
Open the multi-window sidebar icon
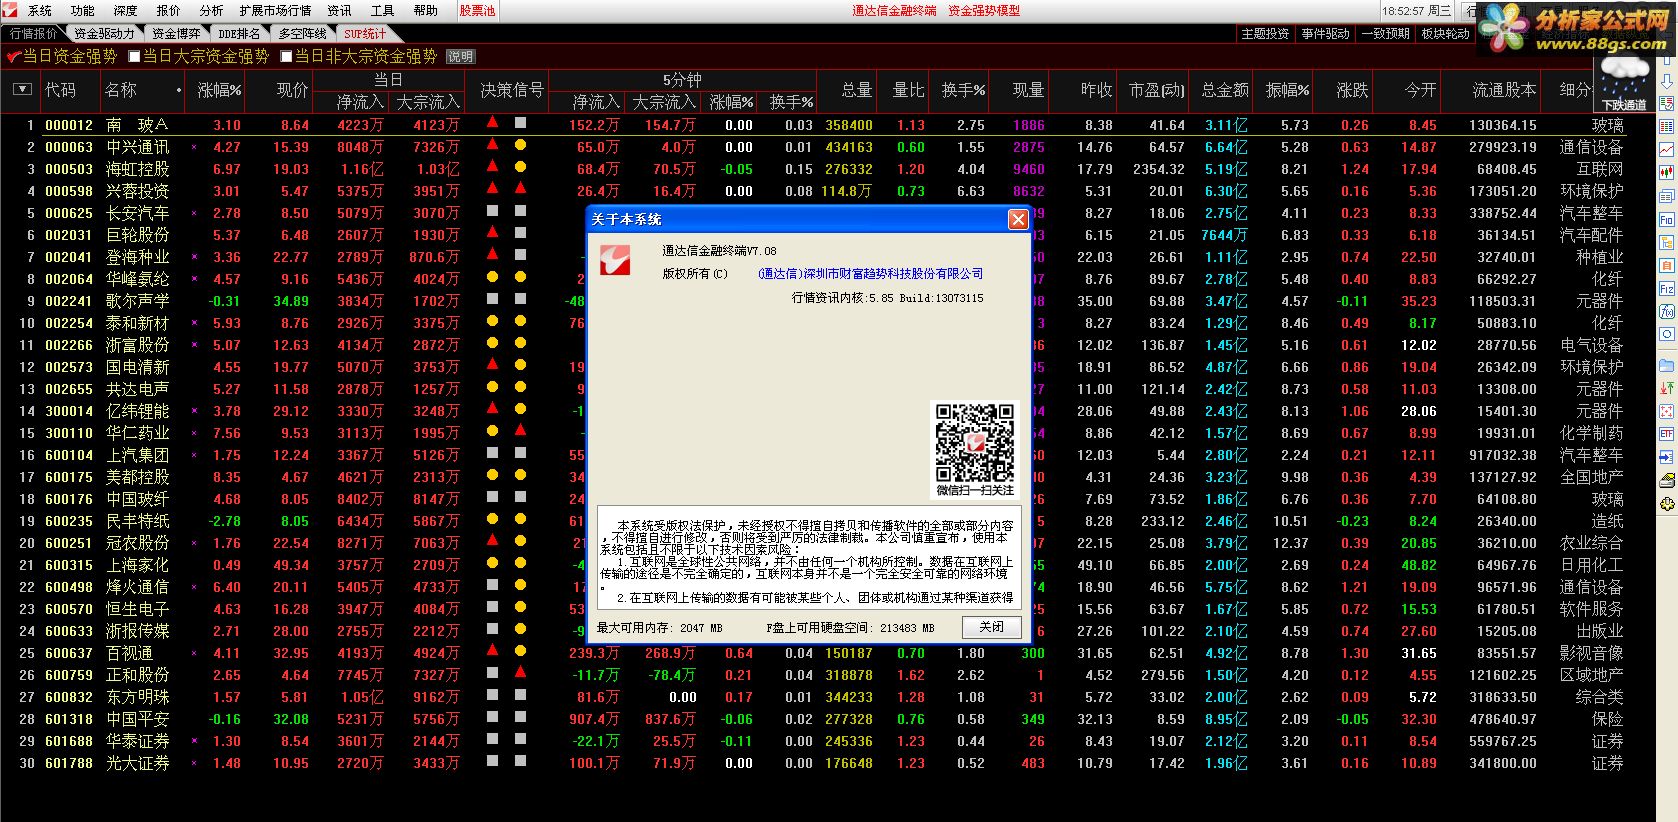pos(1667,196)
